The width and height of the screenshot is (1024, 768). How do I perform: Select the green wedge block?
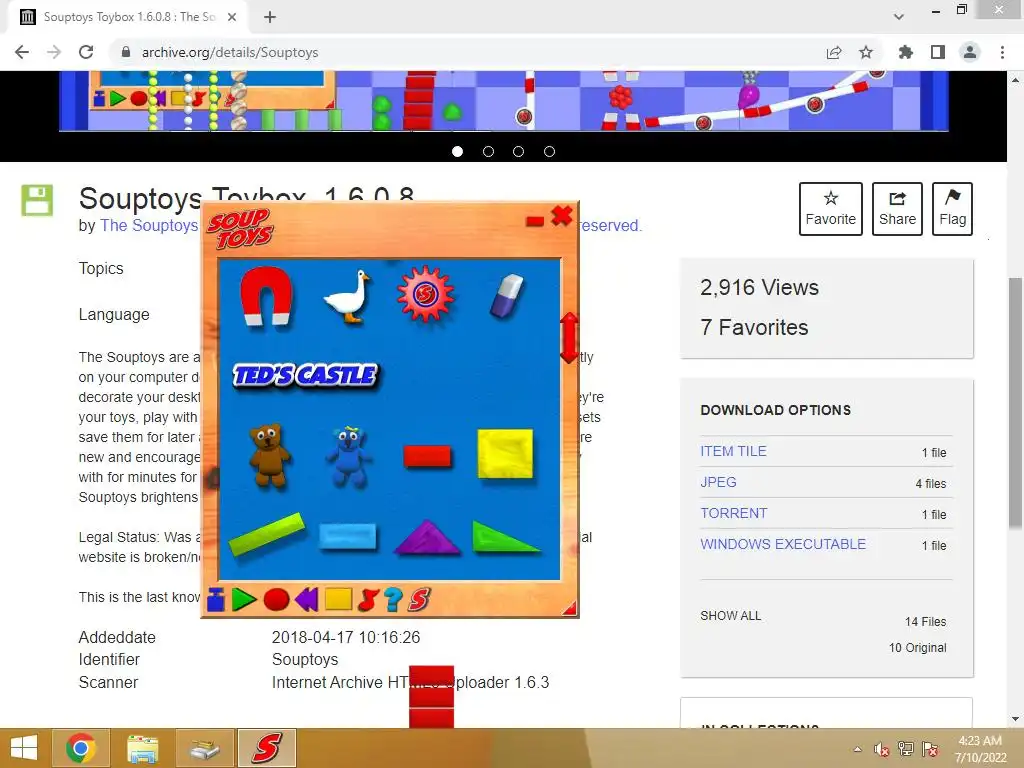tap(505, 537)
